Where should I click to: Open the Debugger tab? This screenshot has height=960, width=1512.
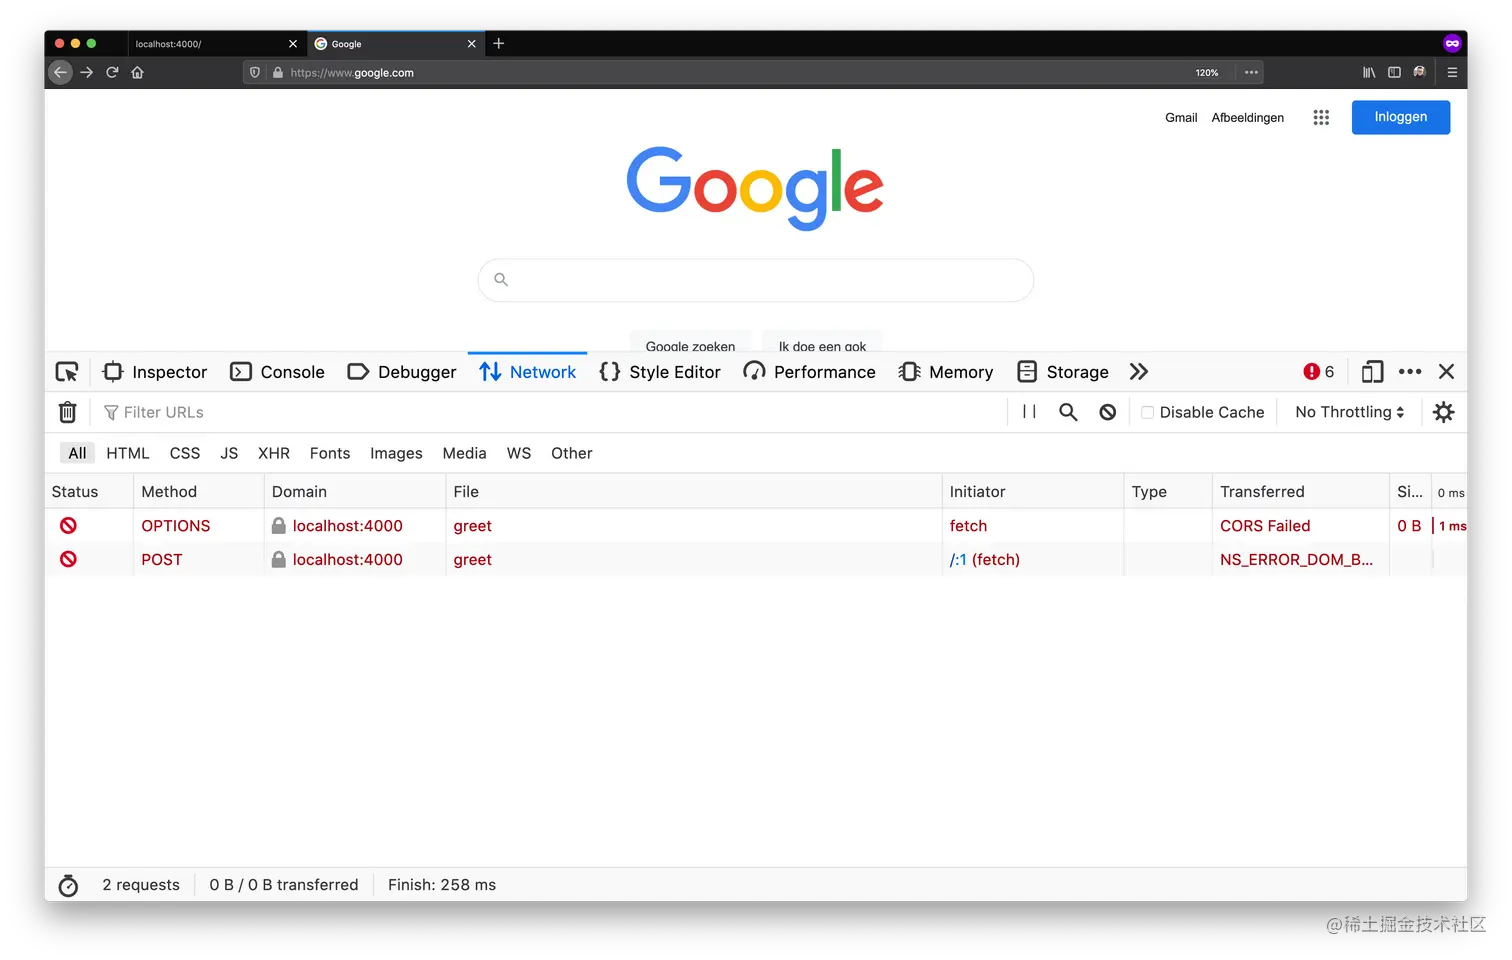click(401, 372)
